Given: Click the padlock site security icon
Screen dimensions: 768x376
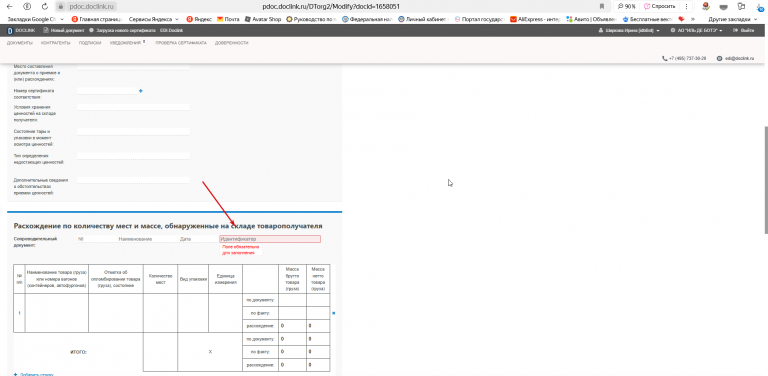Looking at the screenshot, I should [x=61, y=6].
